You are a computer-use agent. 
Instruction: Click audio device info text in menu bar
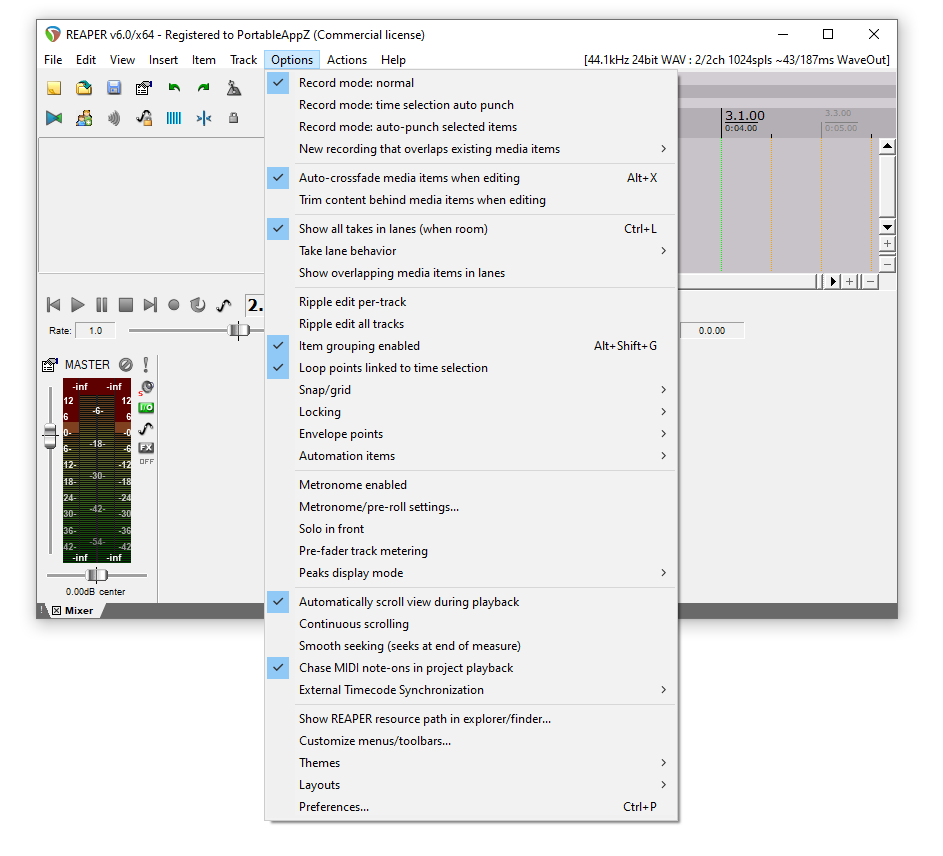[x=737, y=60]
